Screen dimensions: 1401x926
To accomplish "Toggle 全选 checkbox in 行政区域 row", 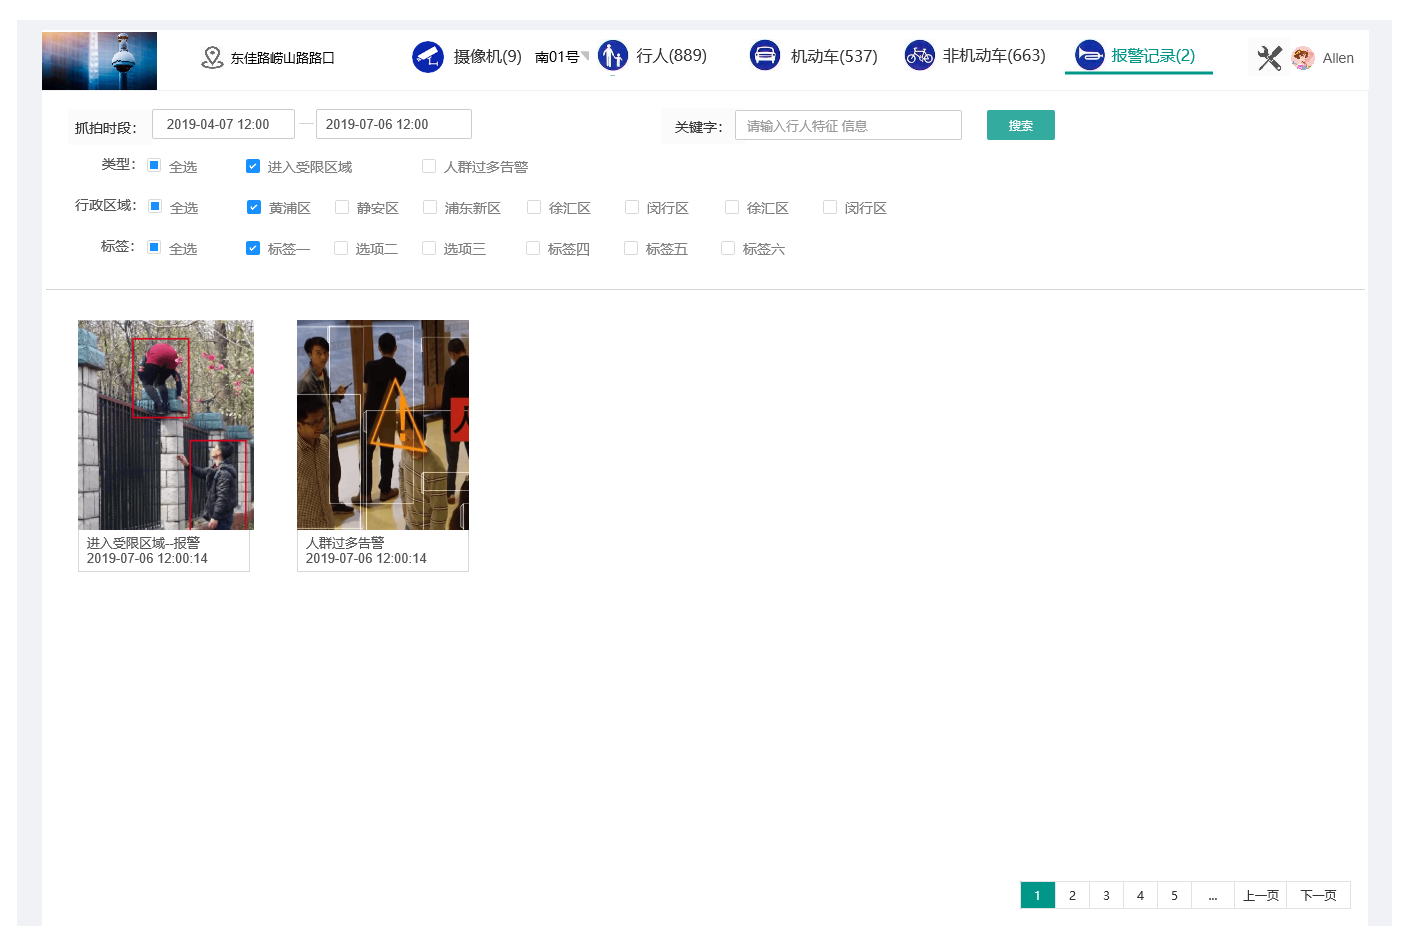I will pos(155,206).
